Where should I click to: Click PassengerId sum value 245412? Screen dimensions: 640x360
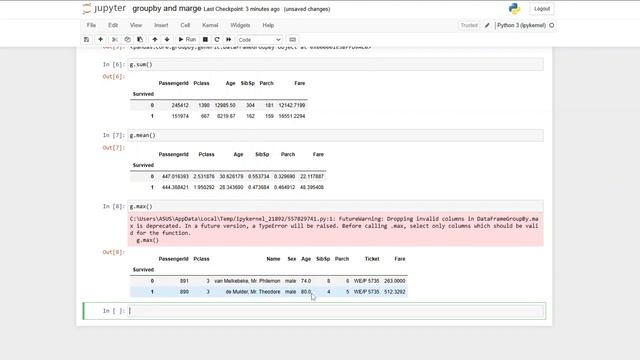pos(180,106)
